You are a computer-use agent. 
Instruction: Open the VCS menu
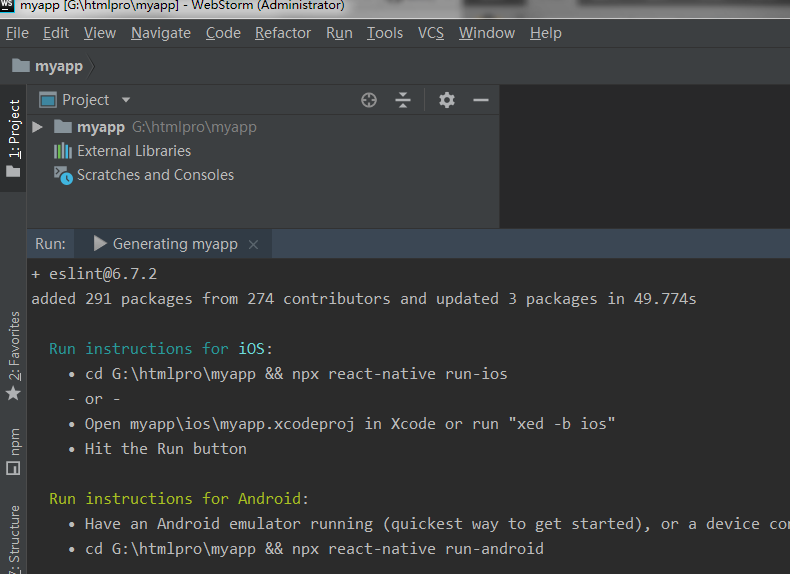tap(431, 33)
